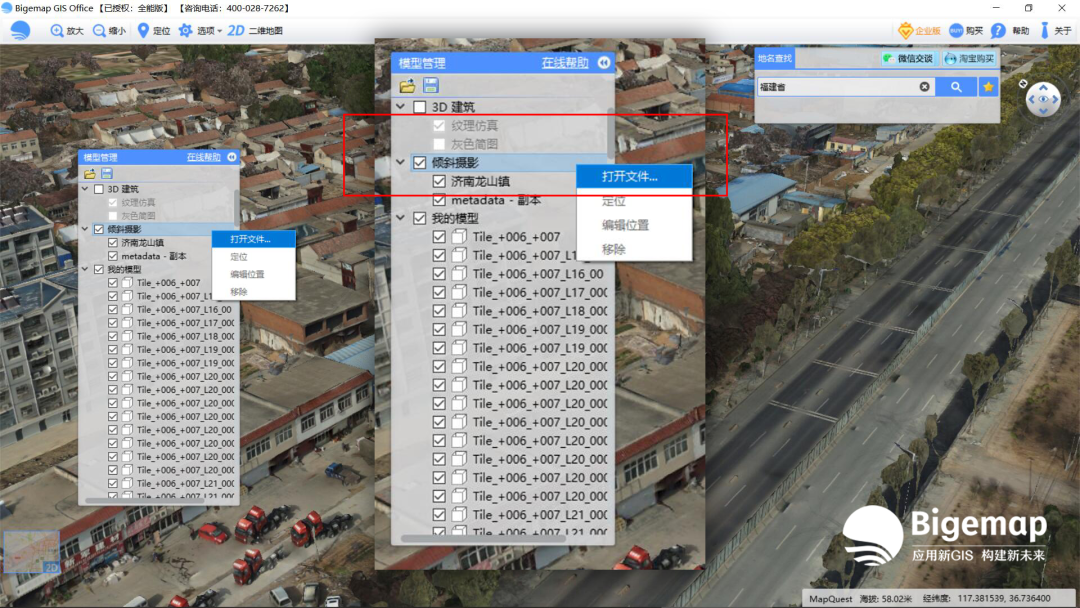The image size is (1080, 608).
Task: Choose 移除 in small context menu
Action: [x=253, y=291]
